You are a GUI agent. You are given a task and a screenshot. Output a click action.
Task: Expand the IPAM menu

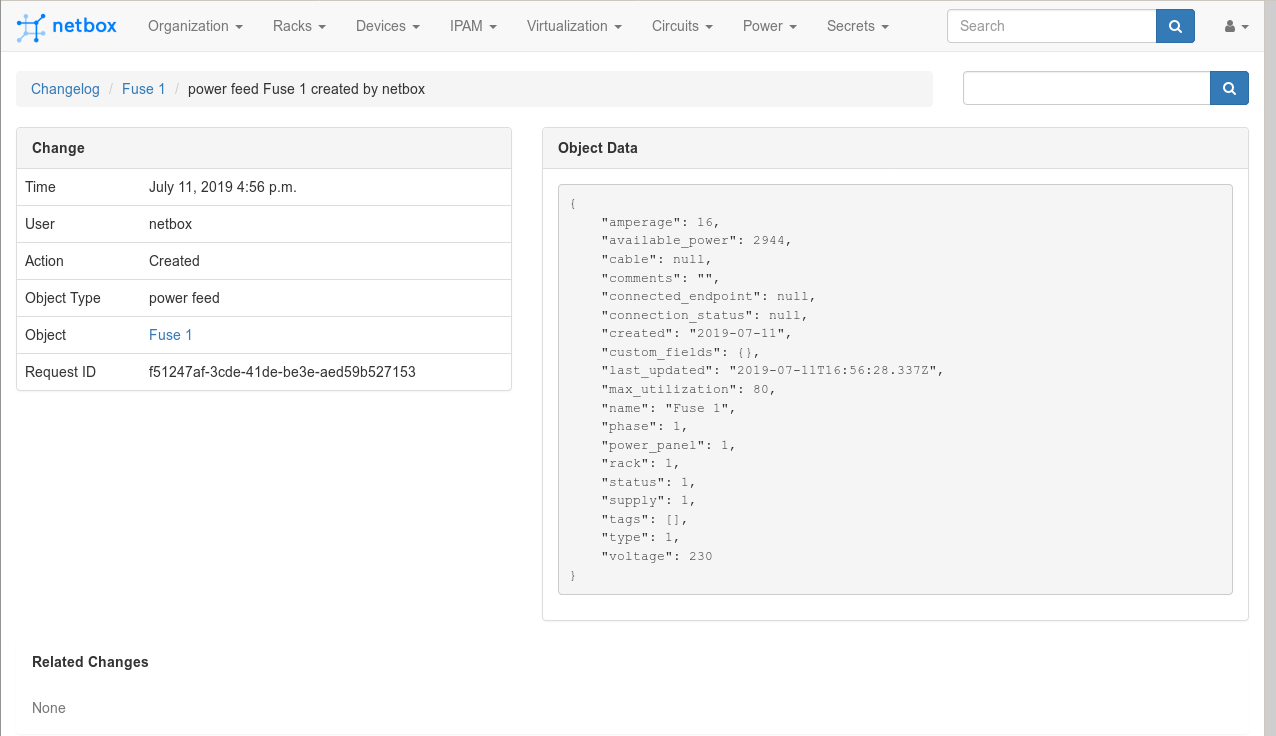pos(473,26)
